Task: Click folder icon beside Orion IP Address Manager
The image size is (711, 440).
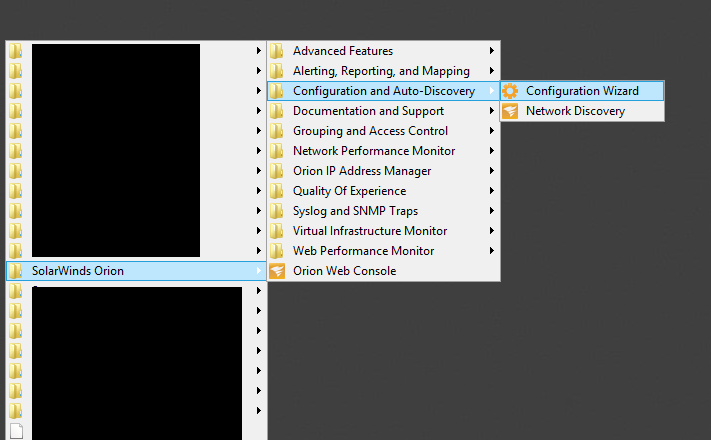Action: pos(277,171)
